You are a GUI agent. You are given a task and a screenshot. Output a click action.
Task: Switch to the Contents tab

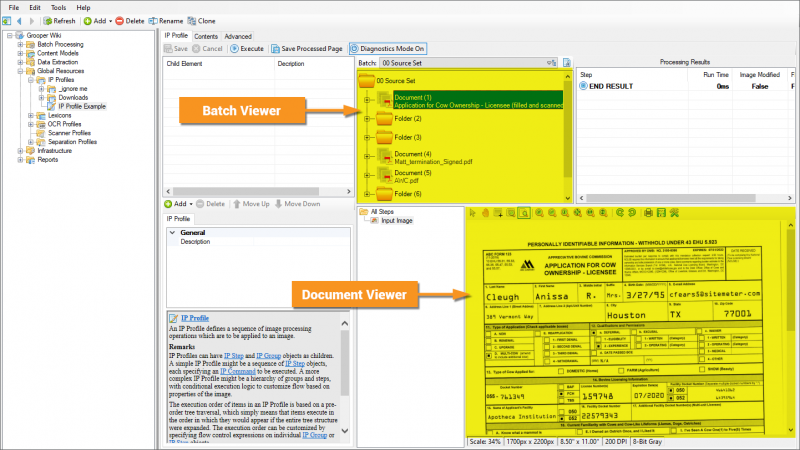(x=206, y=36)
